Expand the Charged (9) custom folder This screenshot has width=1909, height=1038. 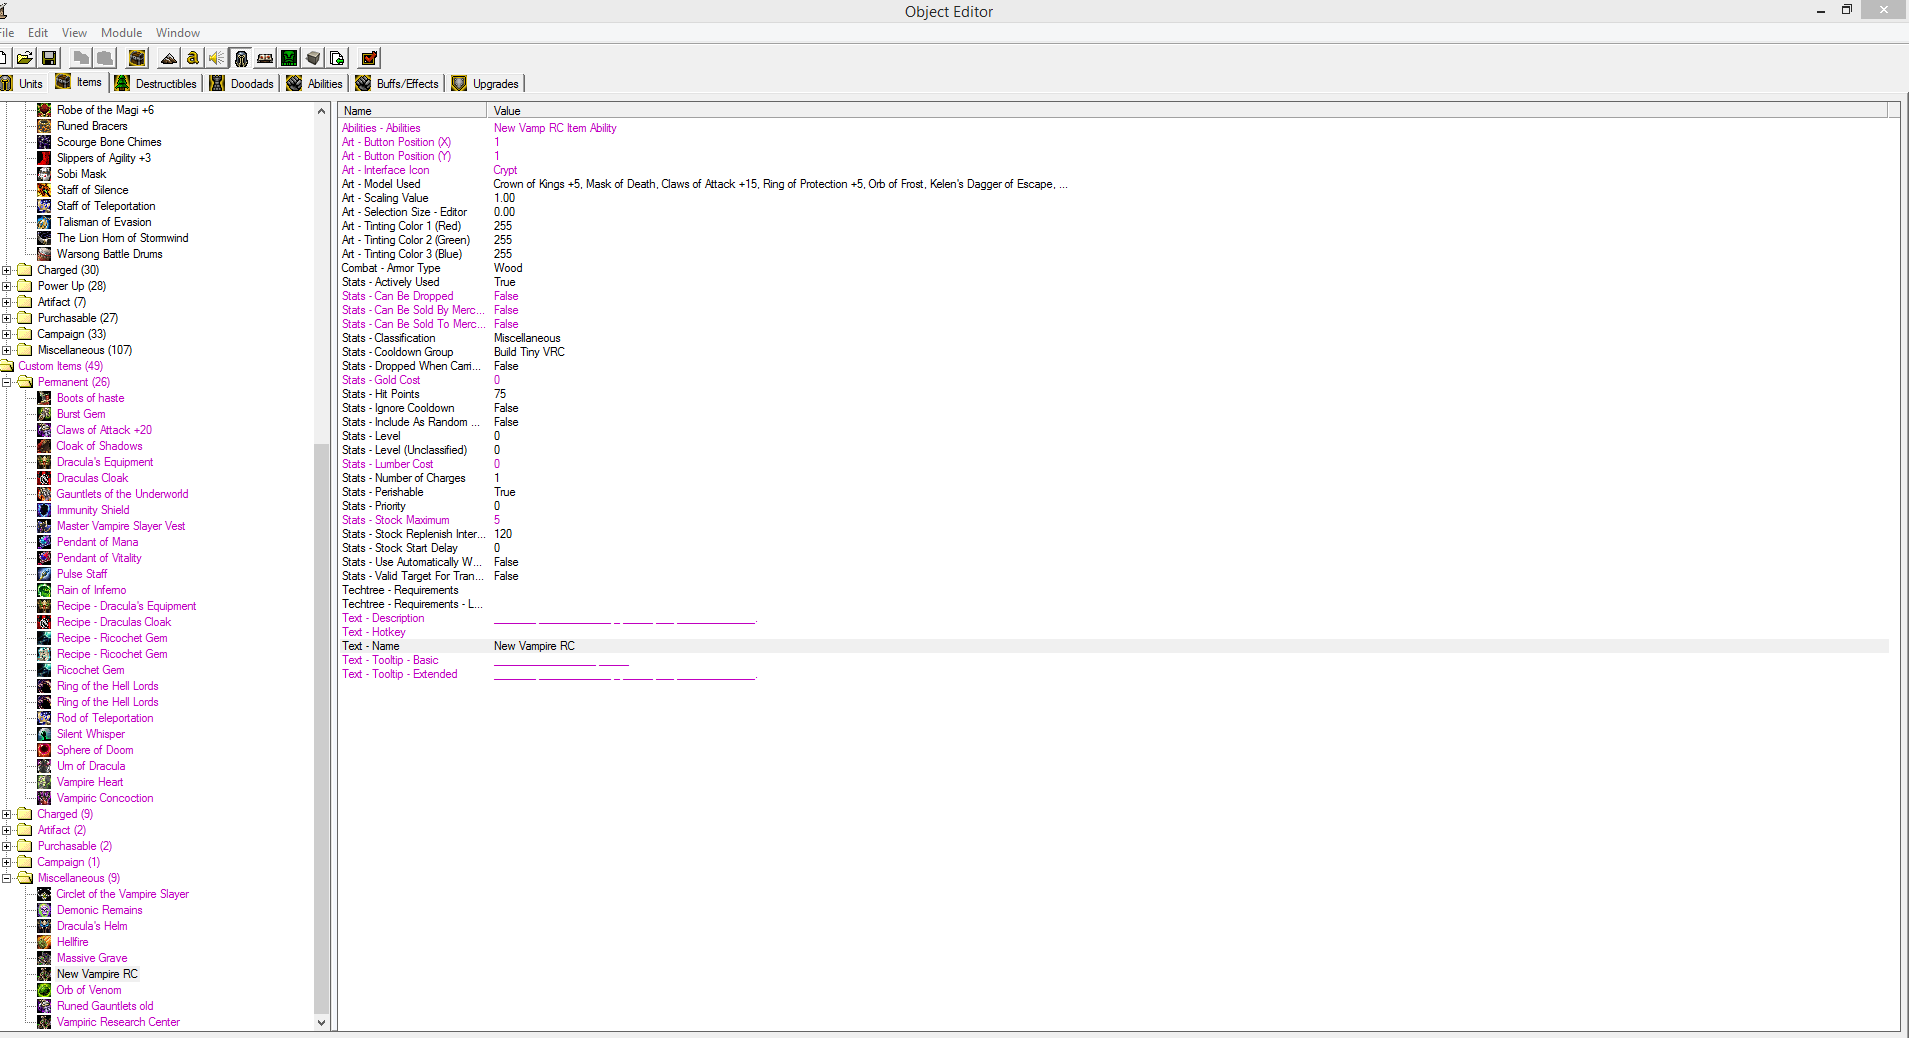[x=7, y=814]
